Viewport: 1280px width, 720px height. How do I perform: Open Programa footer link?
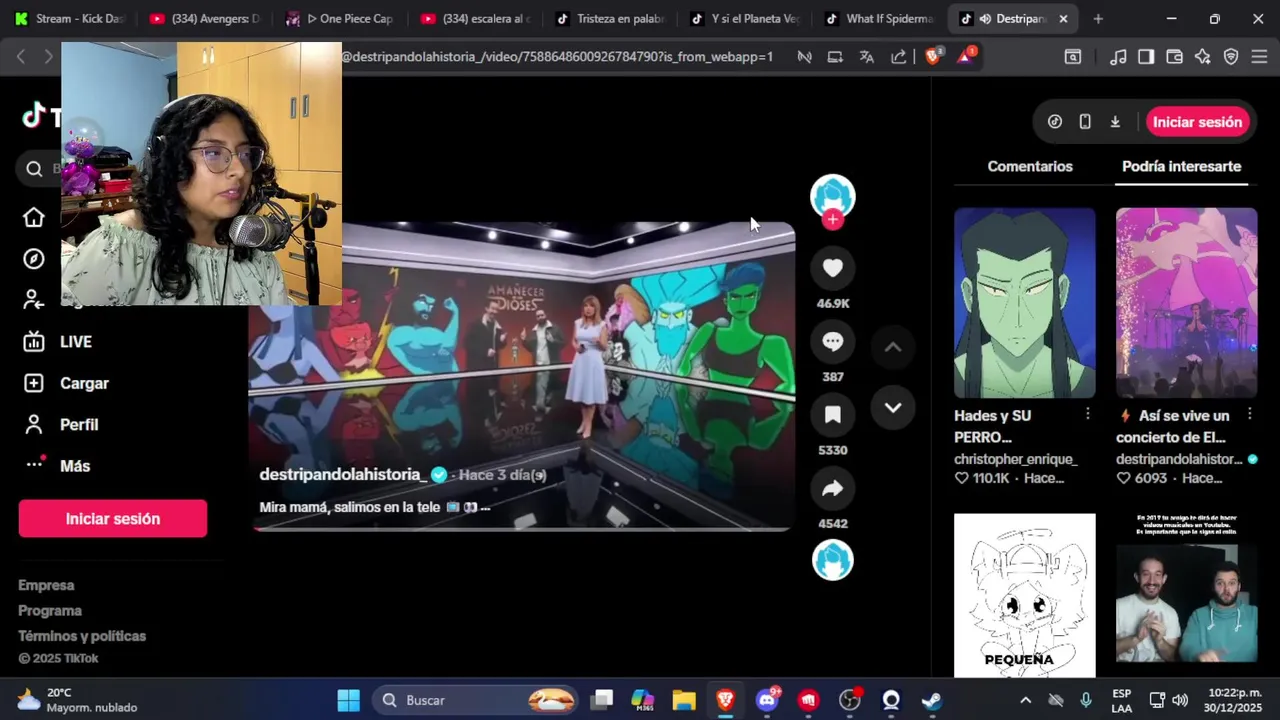tap(50, 611)
